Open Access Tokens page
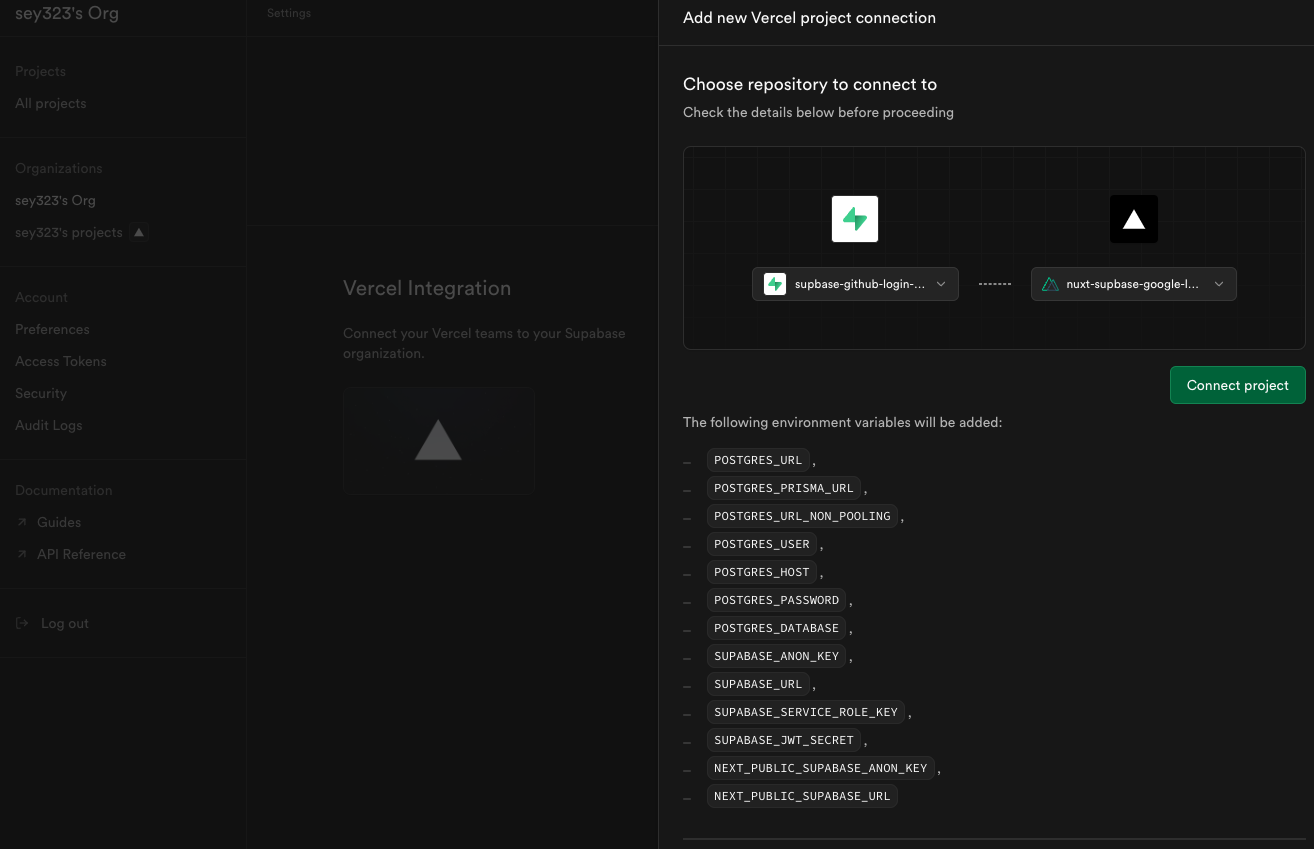The width and height of the screenshot is (1314, 849). point(61,361)
